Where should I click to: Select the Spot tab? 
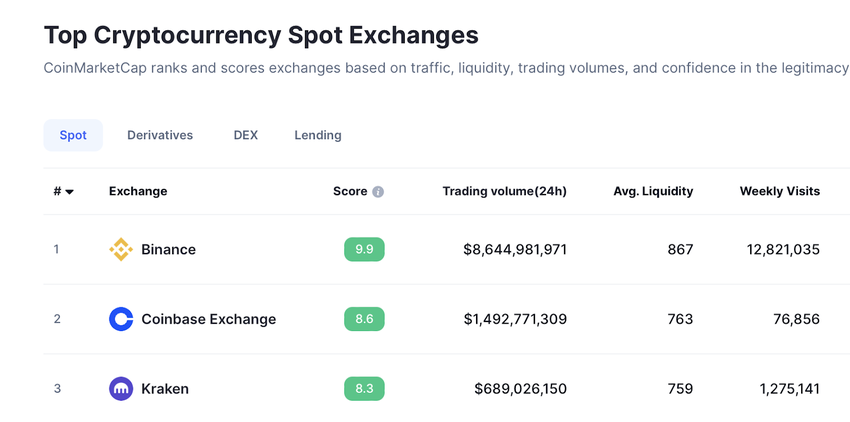click(73, 135)
